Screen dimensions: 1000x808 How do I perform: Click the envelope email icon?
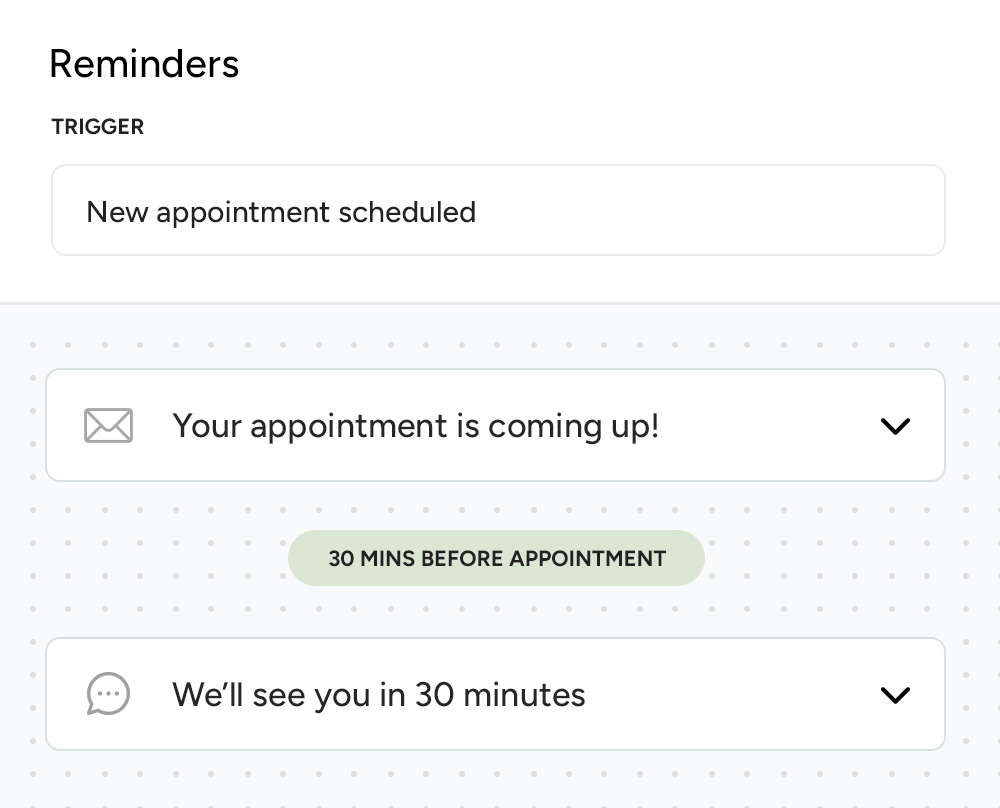point(108,426)
